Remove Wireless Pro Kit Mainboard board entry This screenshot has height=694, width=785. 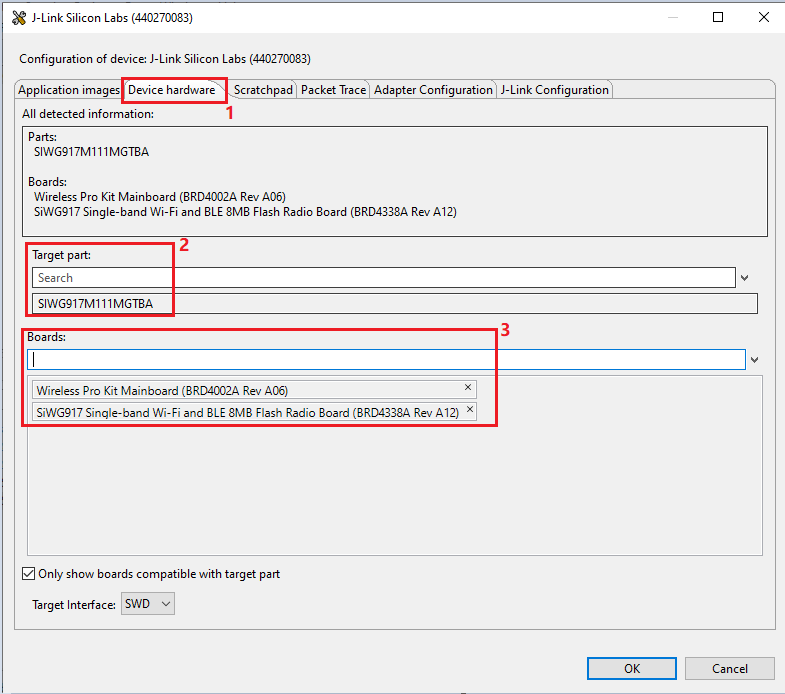click(468, 388)
